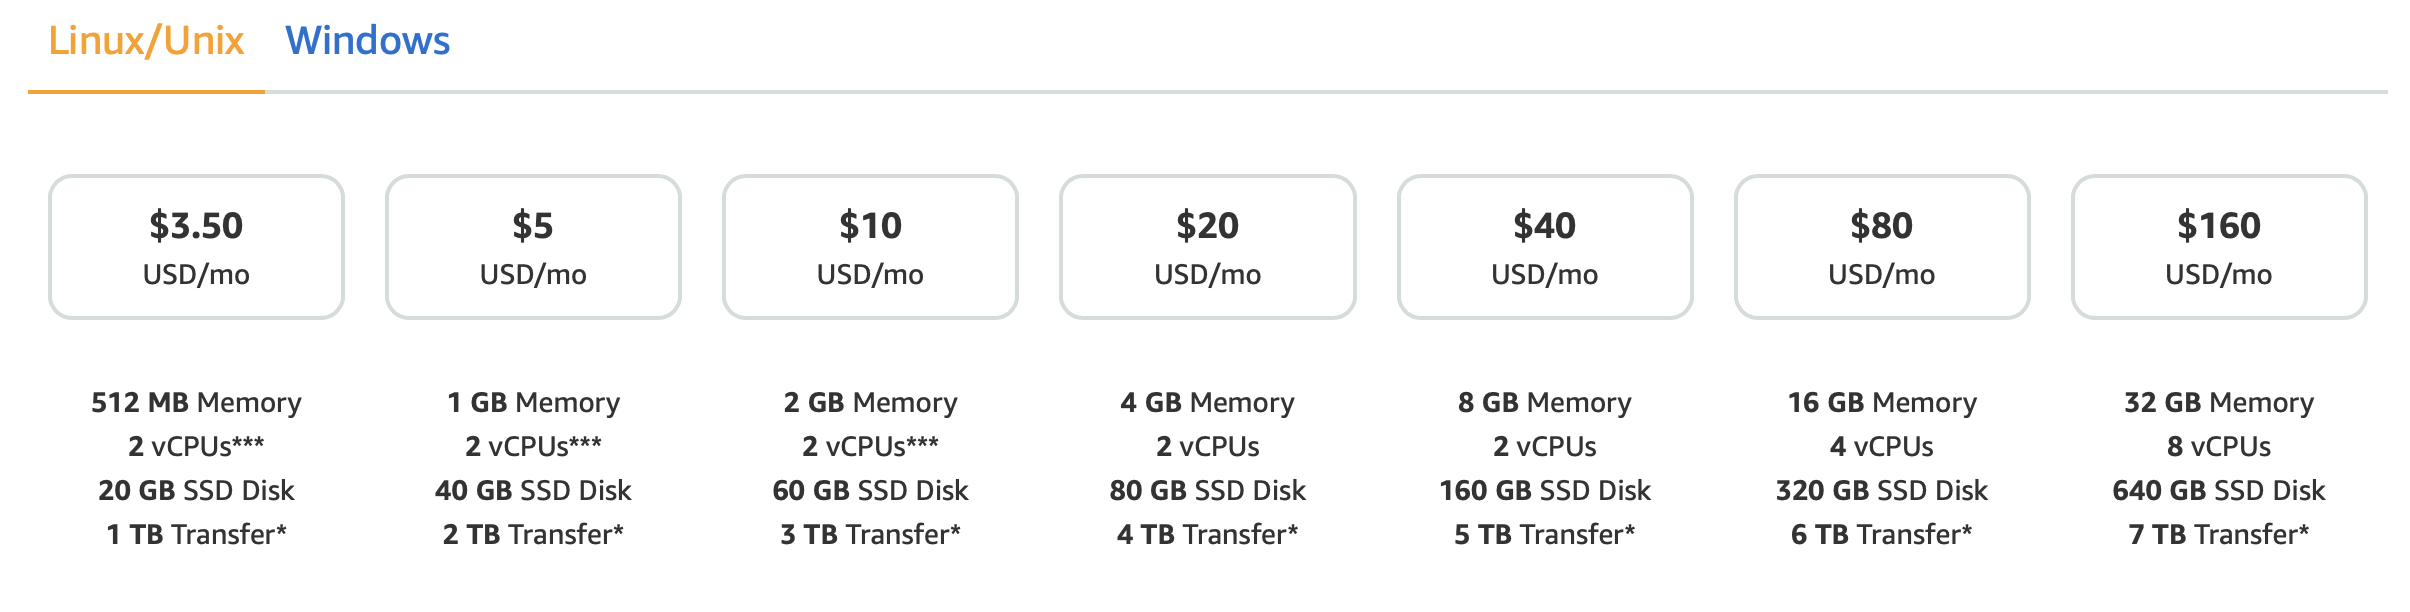This screenshot has width=2410, height=612.
Task: Click 2 vCPUs*** under the $5 plan
Action: point(533,447)
